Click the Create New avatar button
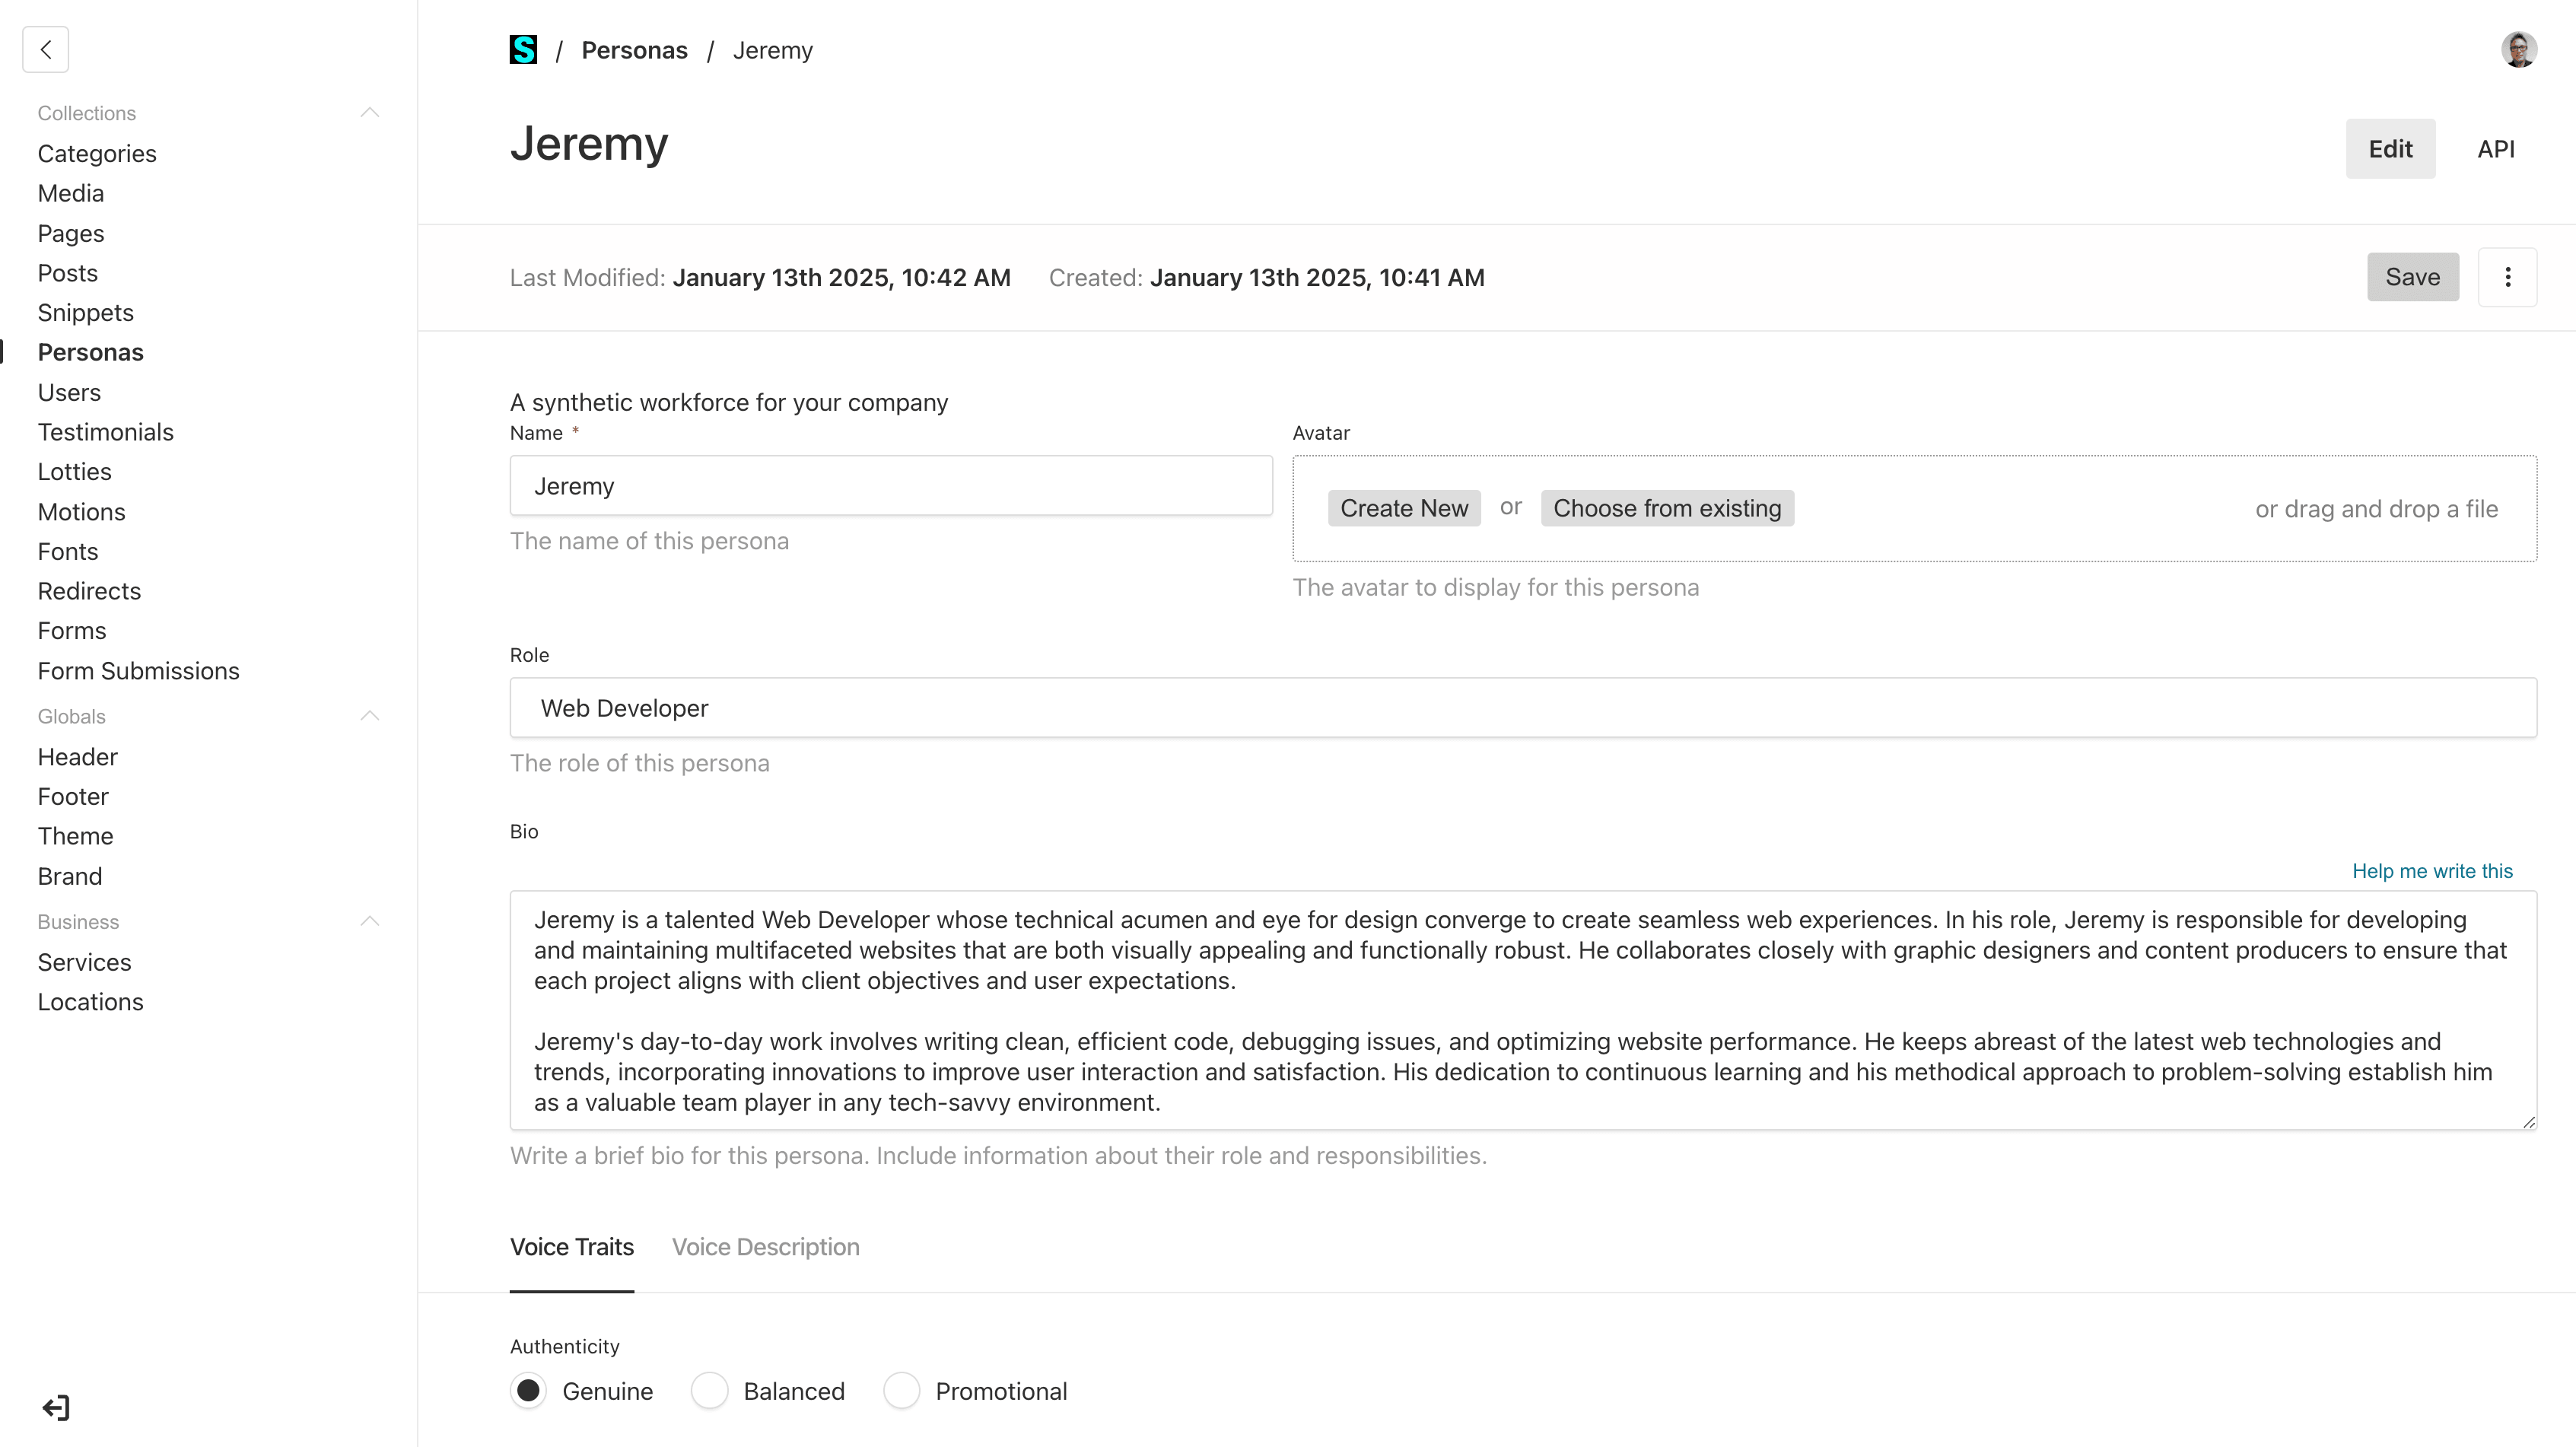This screenshot has height=1447, width=2576. (x=1403, y=508)
